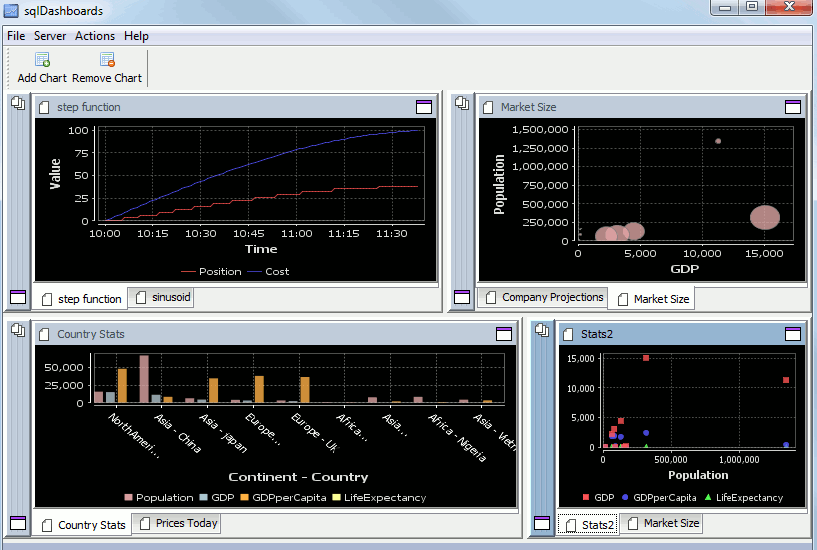Image resolution: width=817 pixels, height=550 pixels.
Task: Click the Country Stats panel title text
Action: [91, 334]
